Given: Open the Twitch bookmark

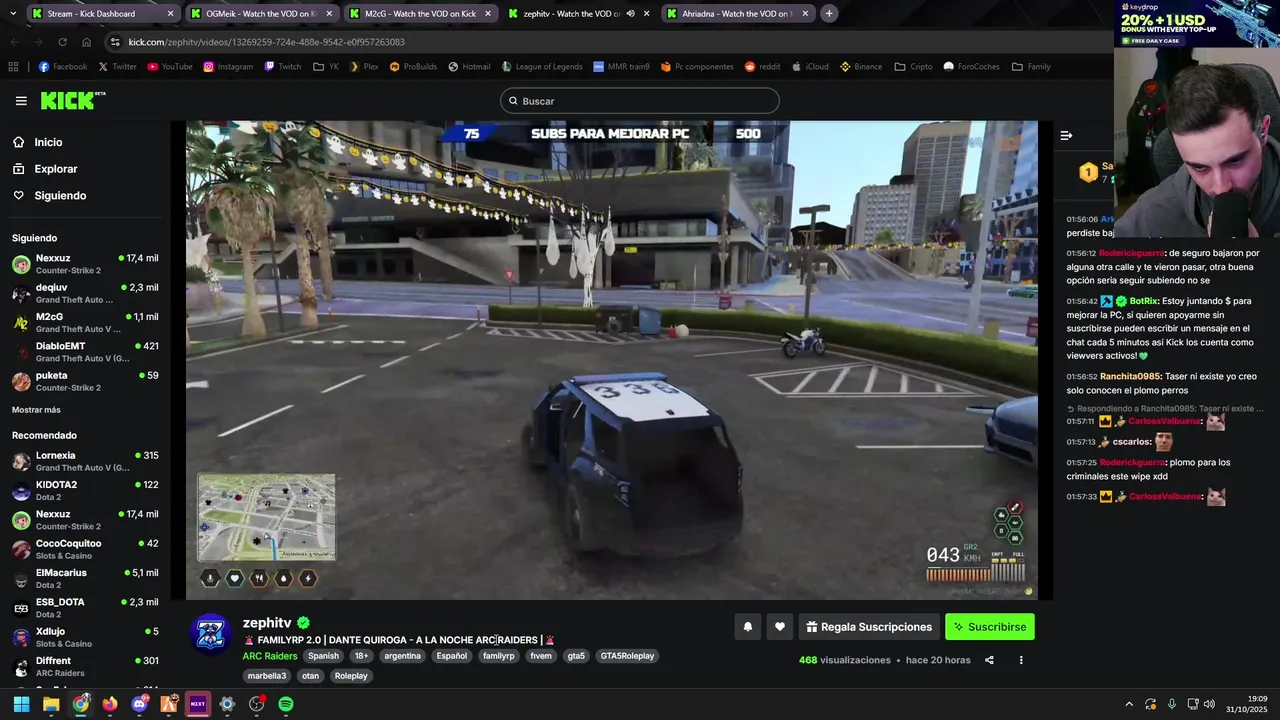Looking at the screenshot, I should coord(283,67).
